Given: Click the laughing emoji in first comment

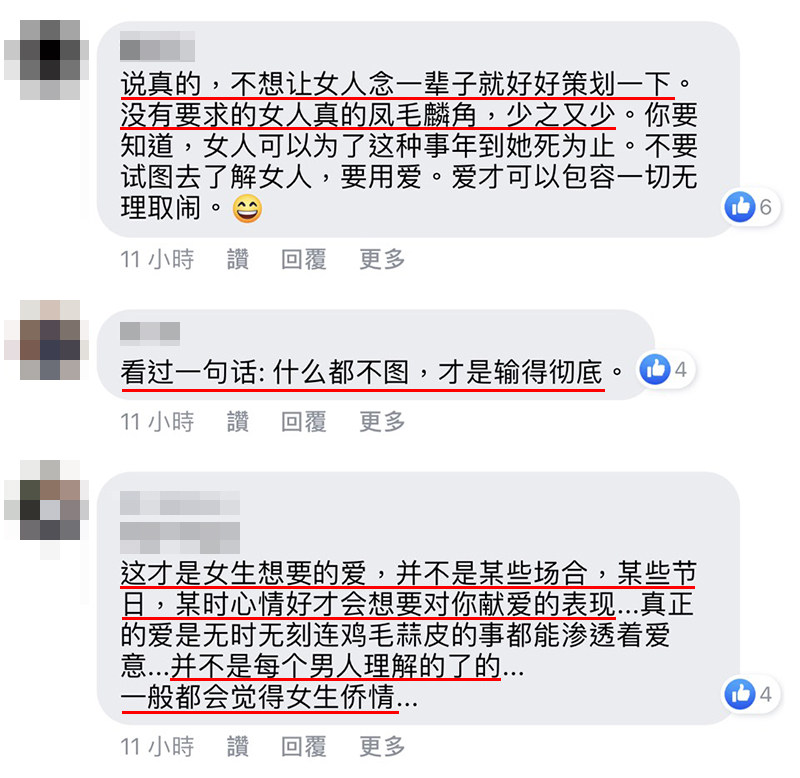Looking at the screenshot, I should (x=247, y=209).
